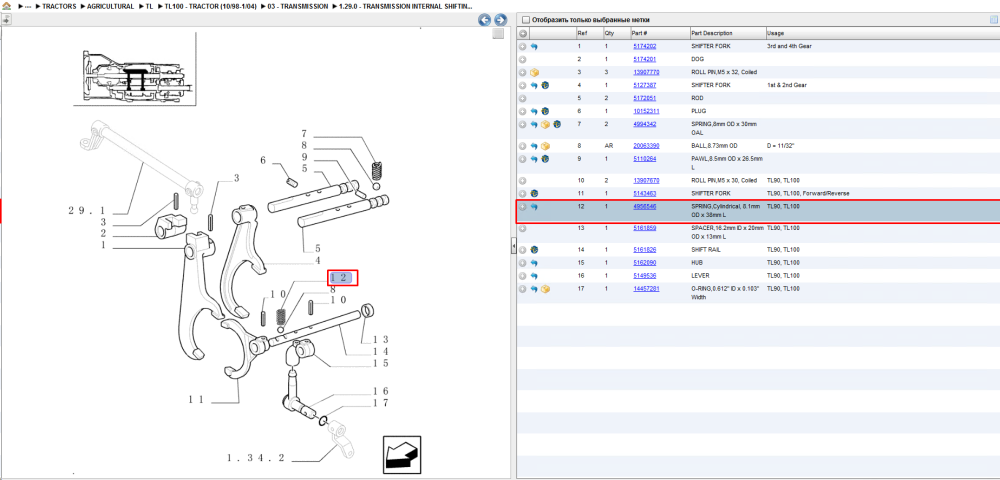Open part number 5174202 link
Screen dimensions: 1000x480
click(644, 47)
